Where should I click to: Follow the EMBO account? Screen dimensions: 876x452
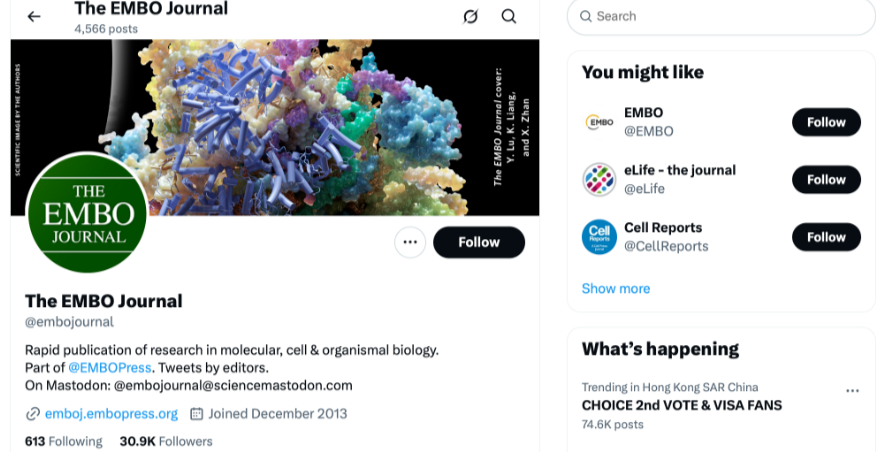pos(826,122)
